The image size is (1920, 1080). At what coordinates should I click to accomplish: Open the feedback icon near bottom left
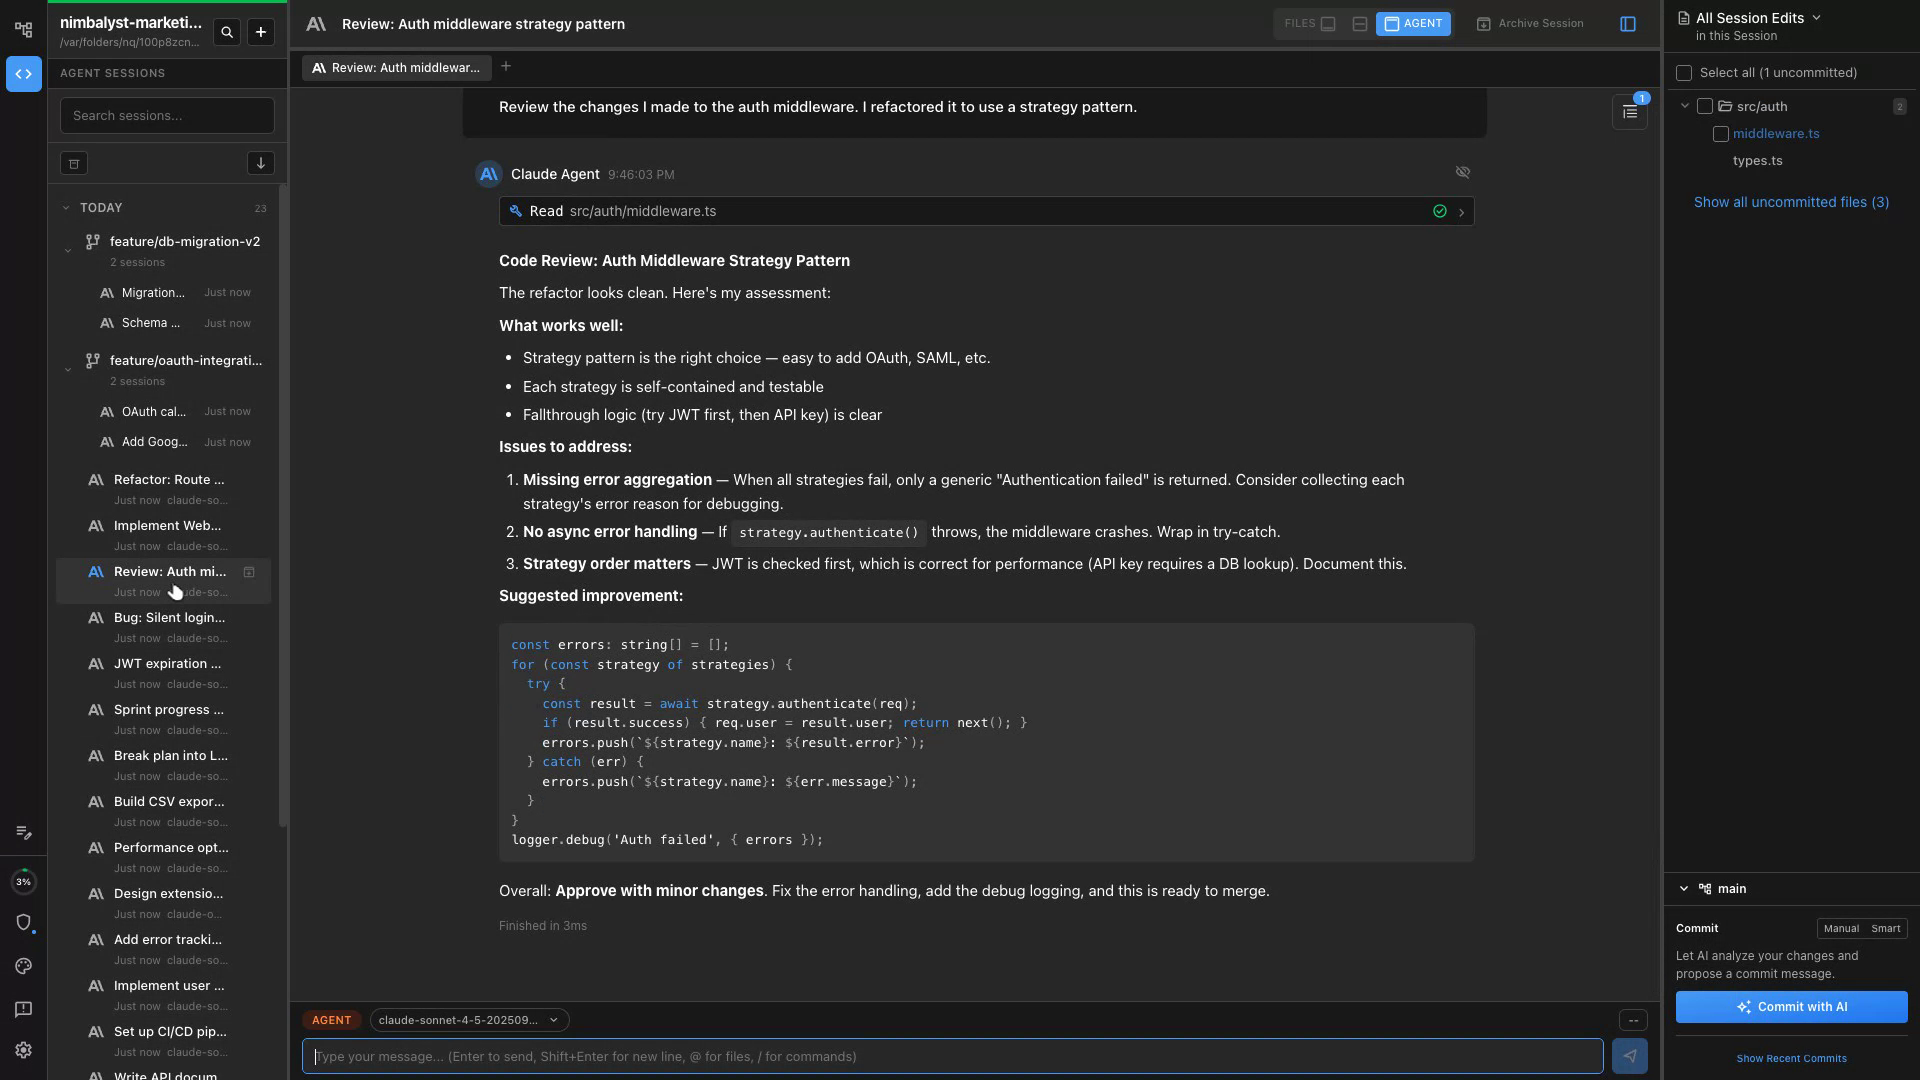[23, 1009]
